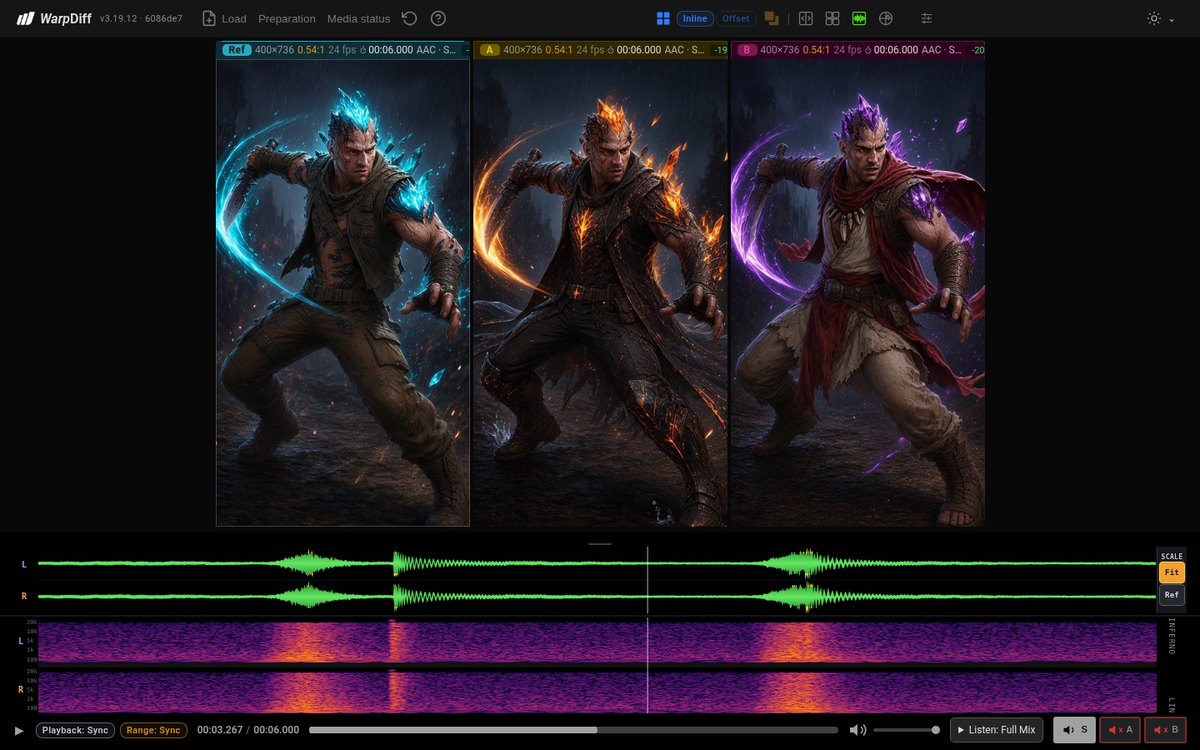
Task: Click the SCALE label above Fit
Action: 1172,556
